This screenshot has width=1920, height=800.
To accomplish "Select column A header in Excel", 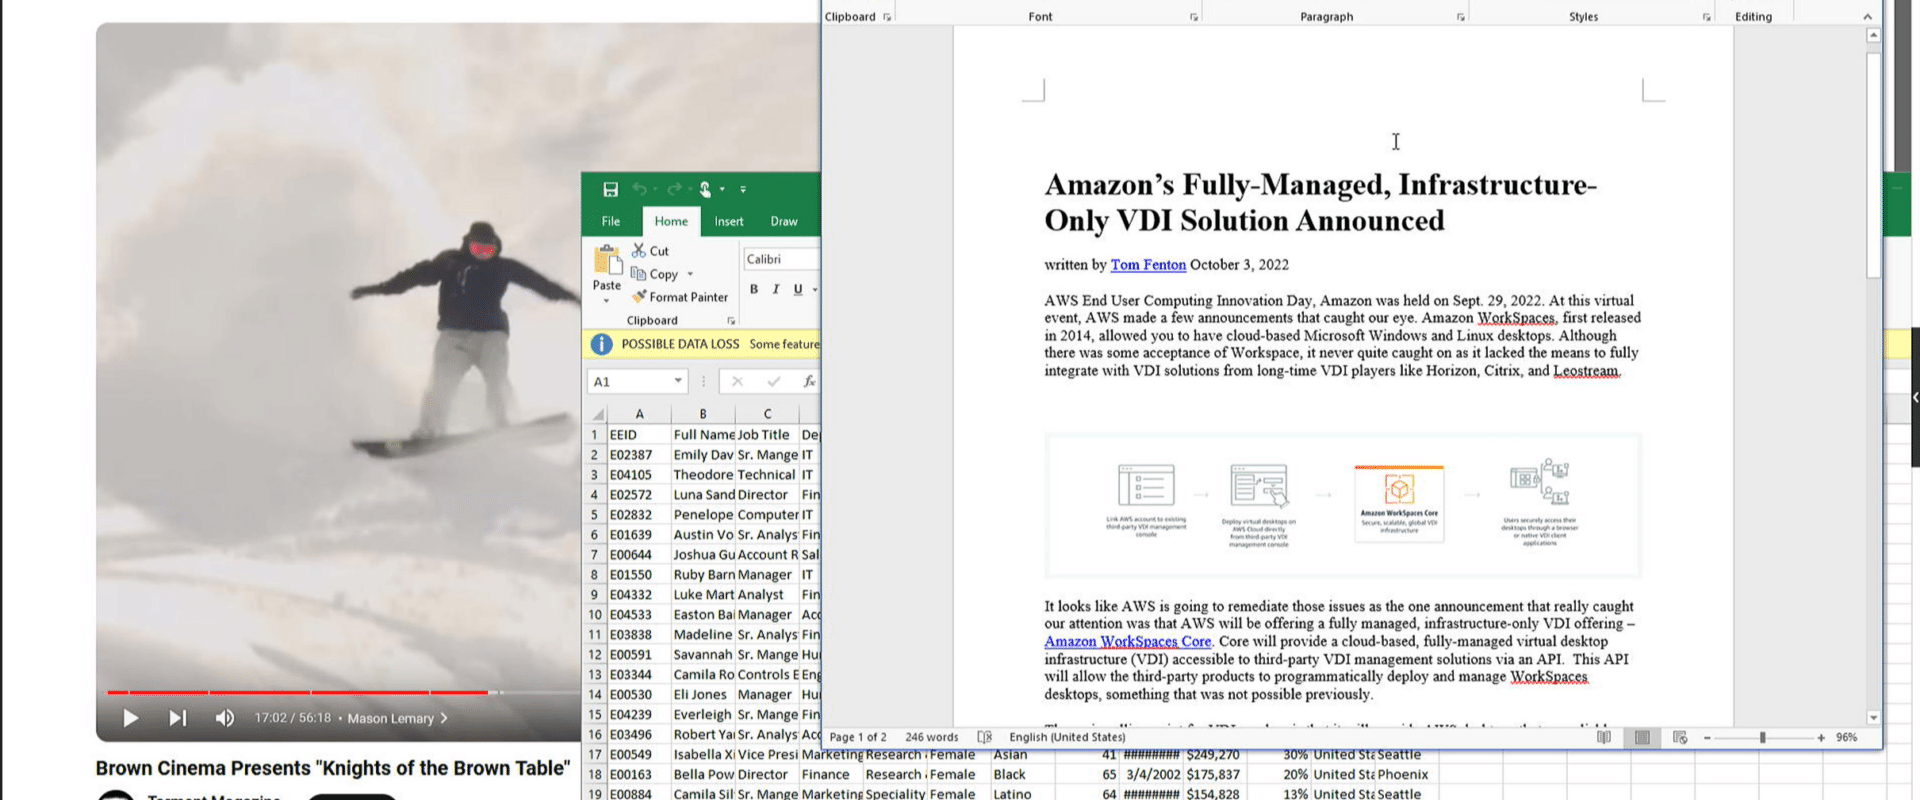I will tap(639, 414).
